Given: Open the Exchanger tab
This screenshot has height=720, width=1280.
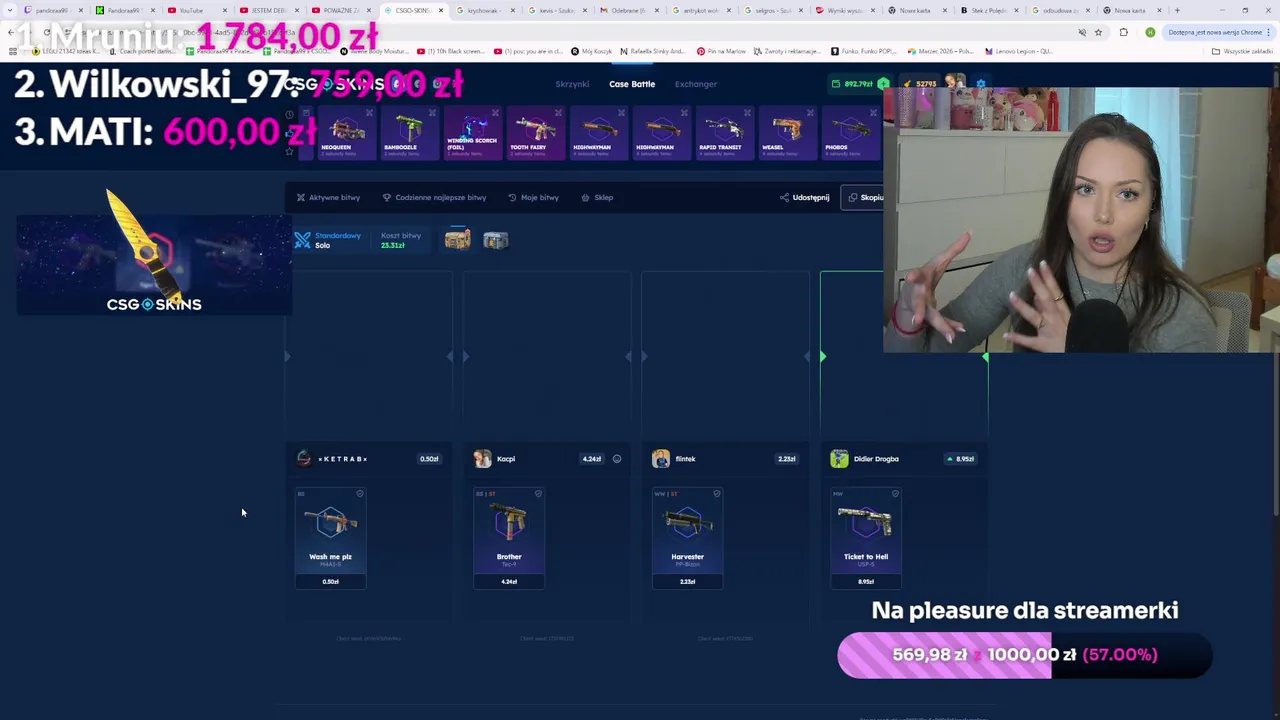Looking at the screenshot, I should (x=696, y=84).
